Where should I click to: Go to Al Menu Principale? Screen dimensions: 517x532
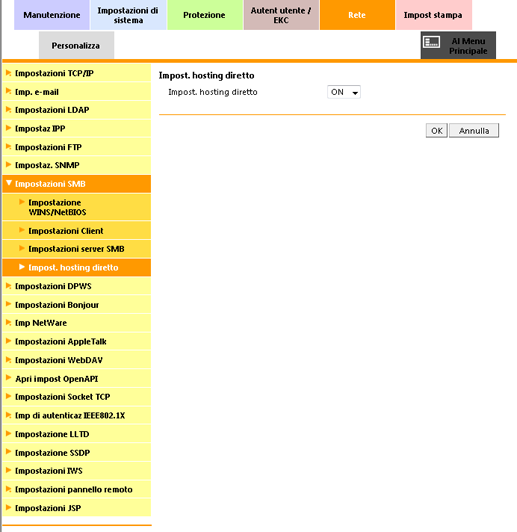(458, 45)
